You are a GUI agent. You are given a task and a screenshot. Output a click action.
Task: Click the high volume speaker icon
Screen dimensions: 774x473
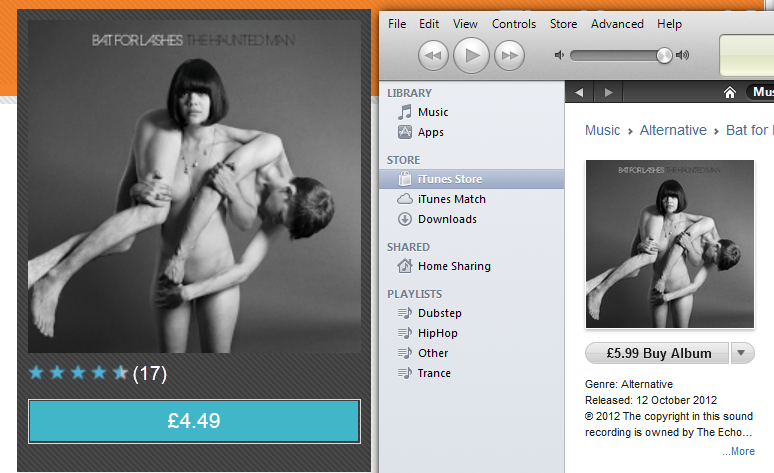pos(682,55)
